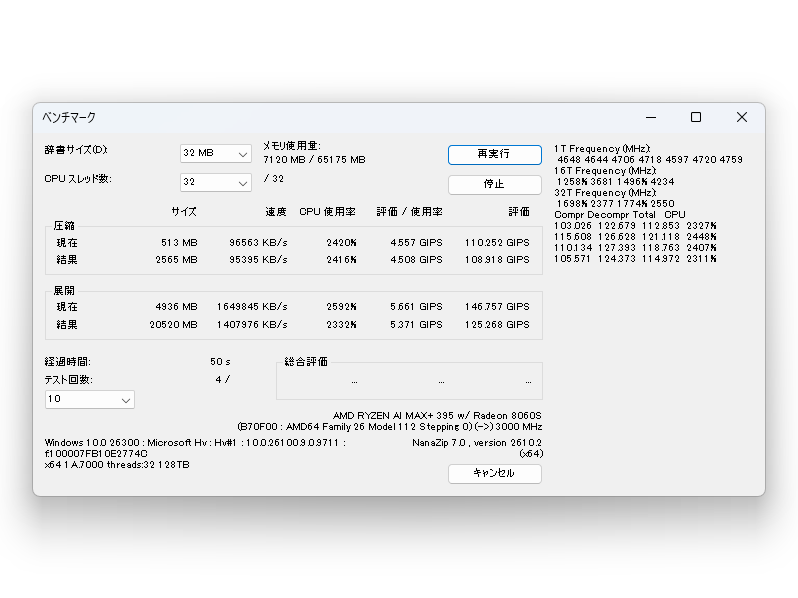Image resolution: width=798 pixels, height=598 pixels.
Task: Click the Compr Decompr Total CPU header
Action: (x=620, y=215)
